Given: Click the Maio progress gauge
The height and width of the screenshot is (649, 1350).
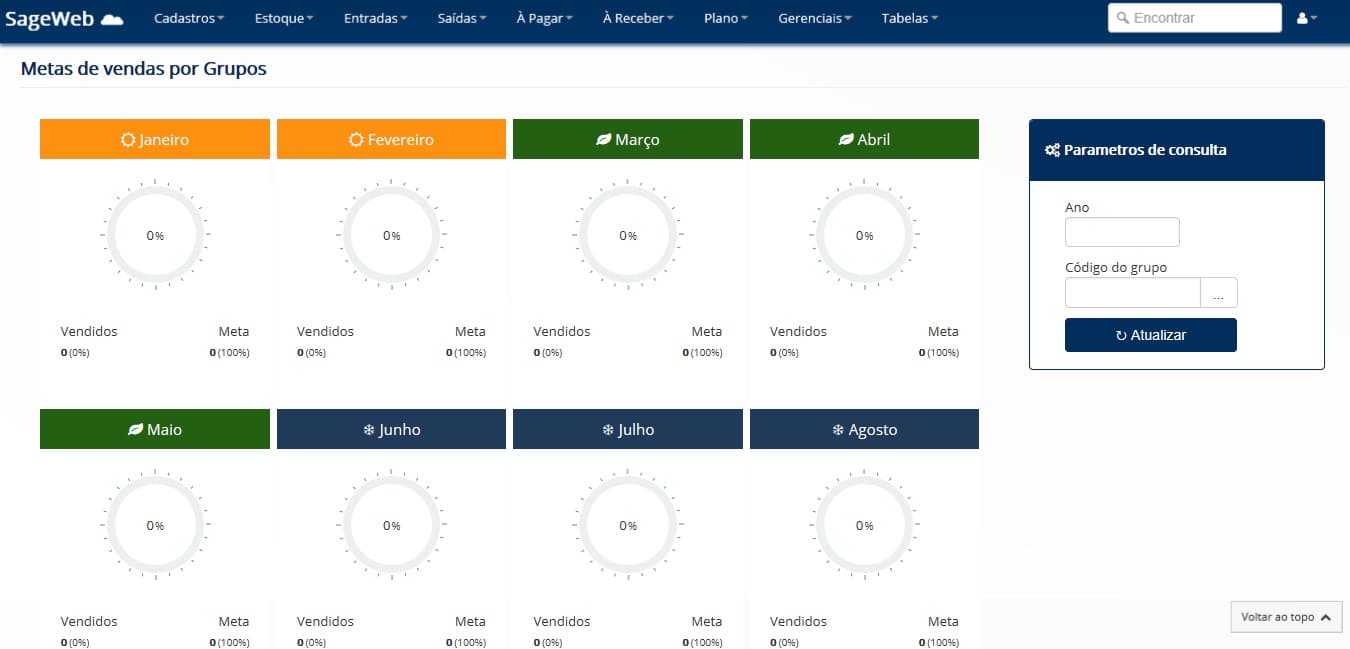Looking at the screenshot, I should (155, 526).
